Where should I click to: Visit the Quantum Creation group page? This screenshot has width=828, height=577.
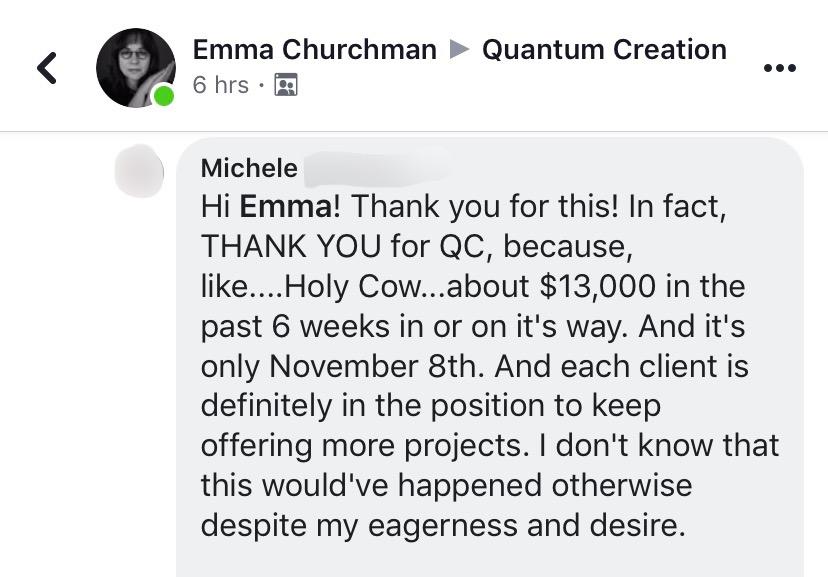click(x=604, y=50)
